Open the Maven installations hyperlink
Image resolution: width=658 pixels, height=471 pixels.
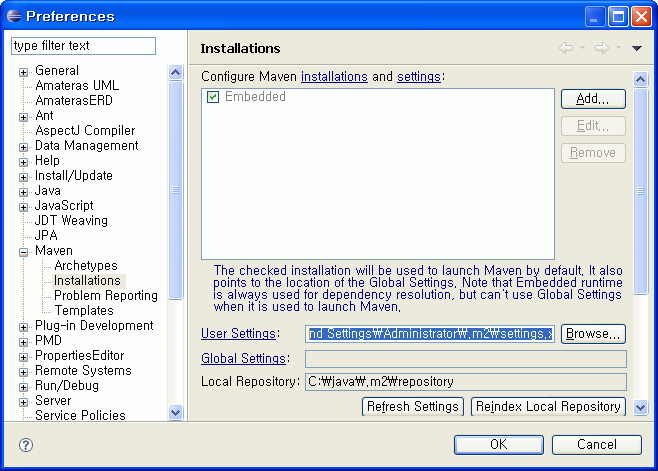coord(334,77)
